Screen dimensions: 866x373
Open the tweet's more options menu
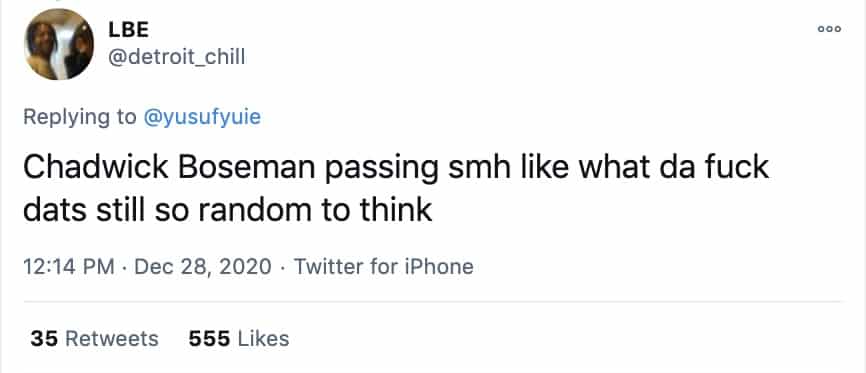click(x=830, y=29)
